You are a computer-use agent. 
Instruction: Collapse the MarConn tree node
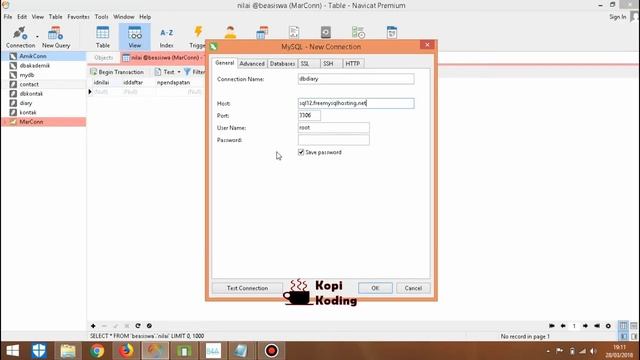click(x=5, y=122)
